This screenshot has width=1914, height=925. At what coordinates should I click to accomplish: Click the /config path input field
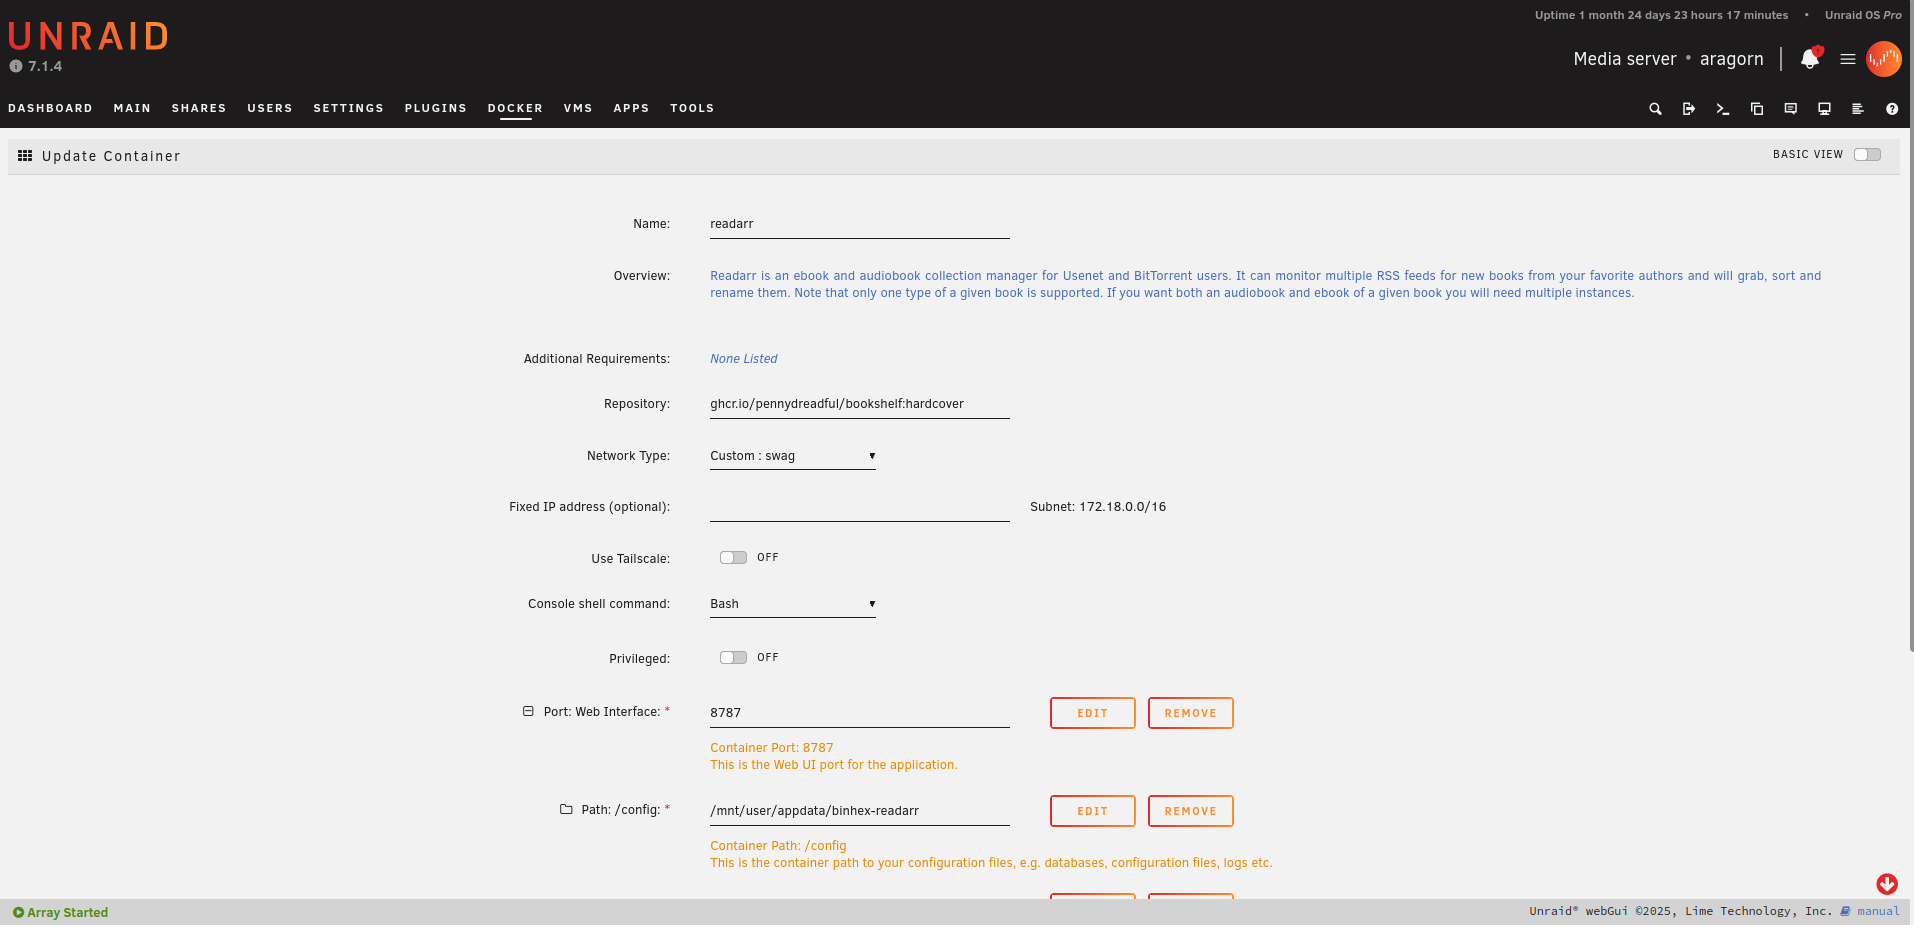[860, 811]
